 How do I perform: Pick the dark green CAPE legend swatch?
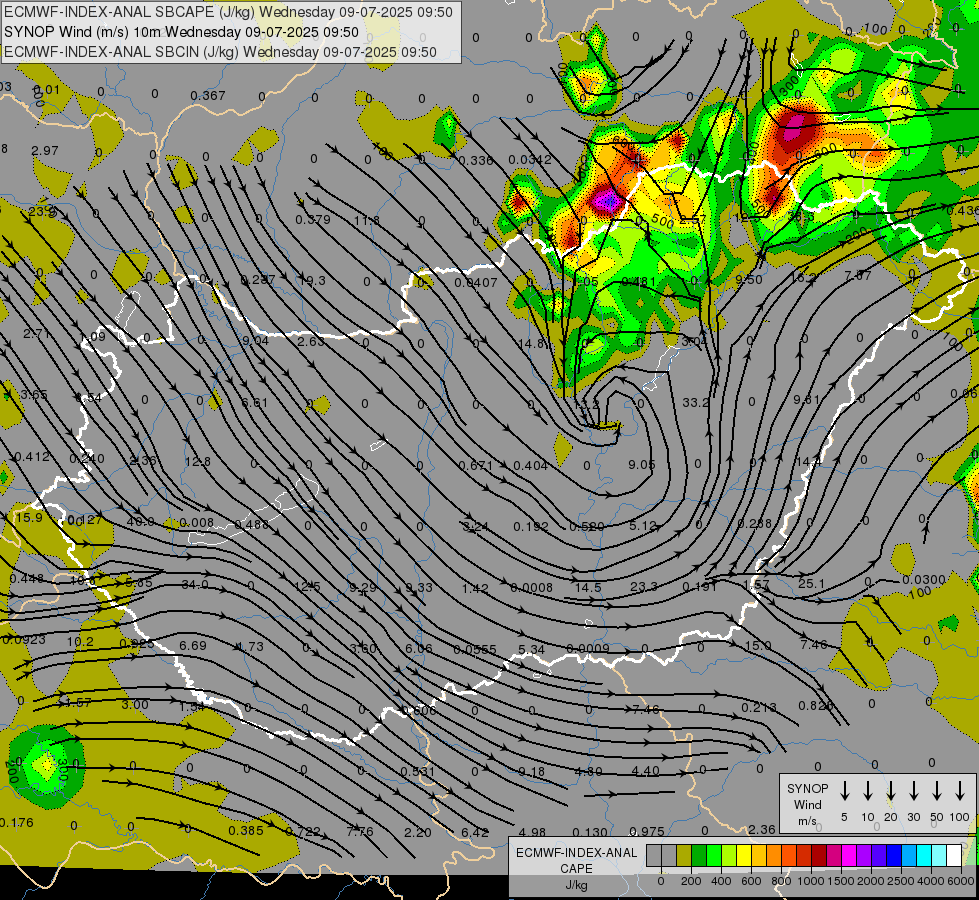point(699,856)
